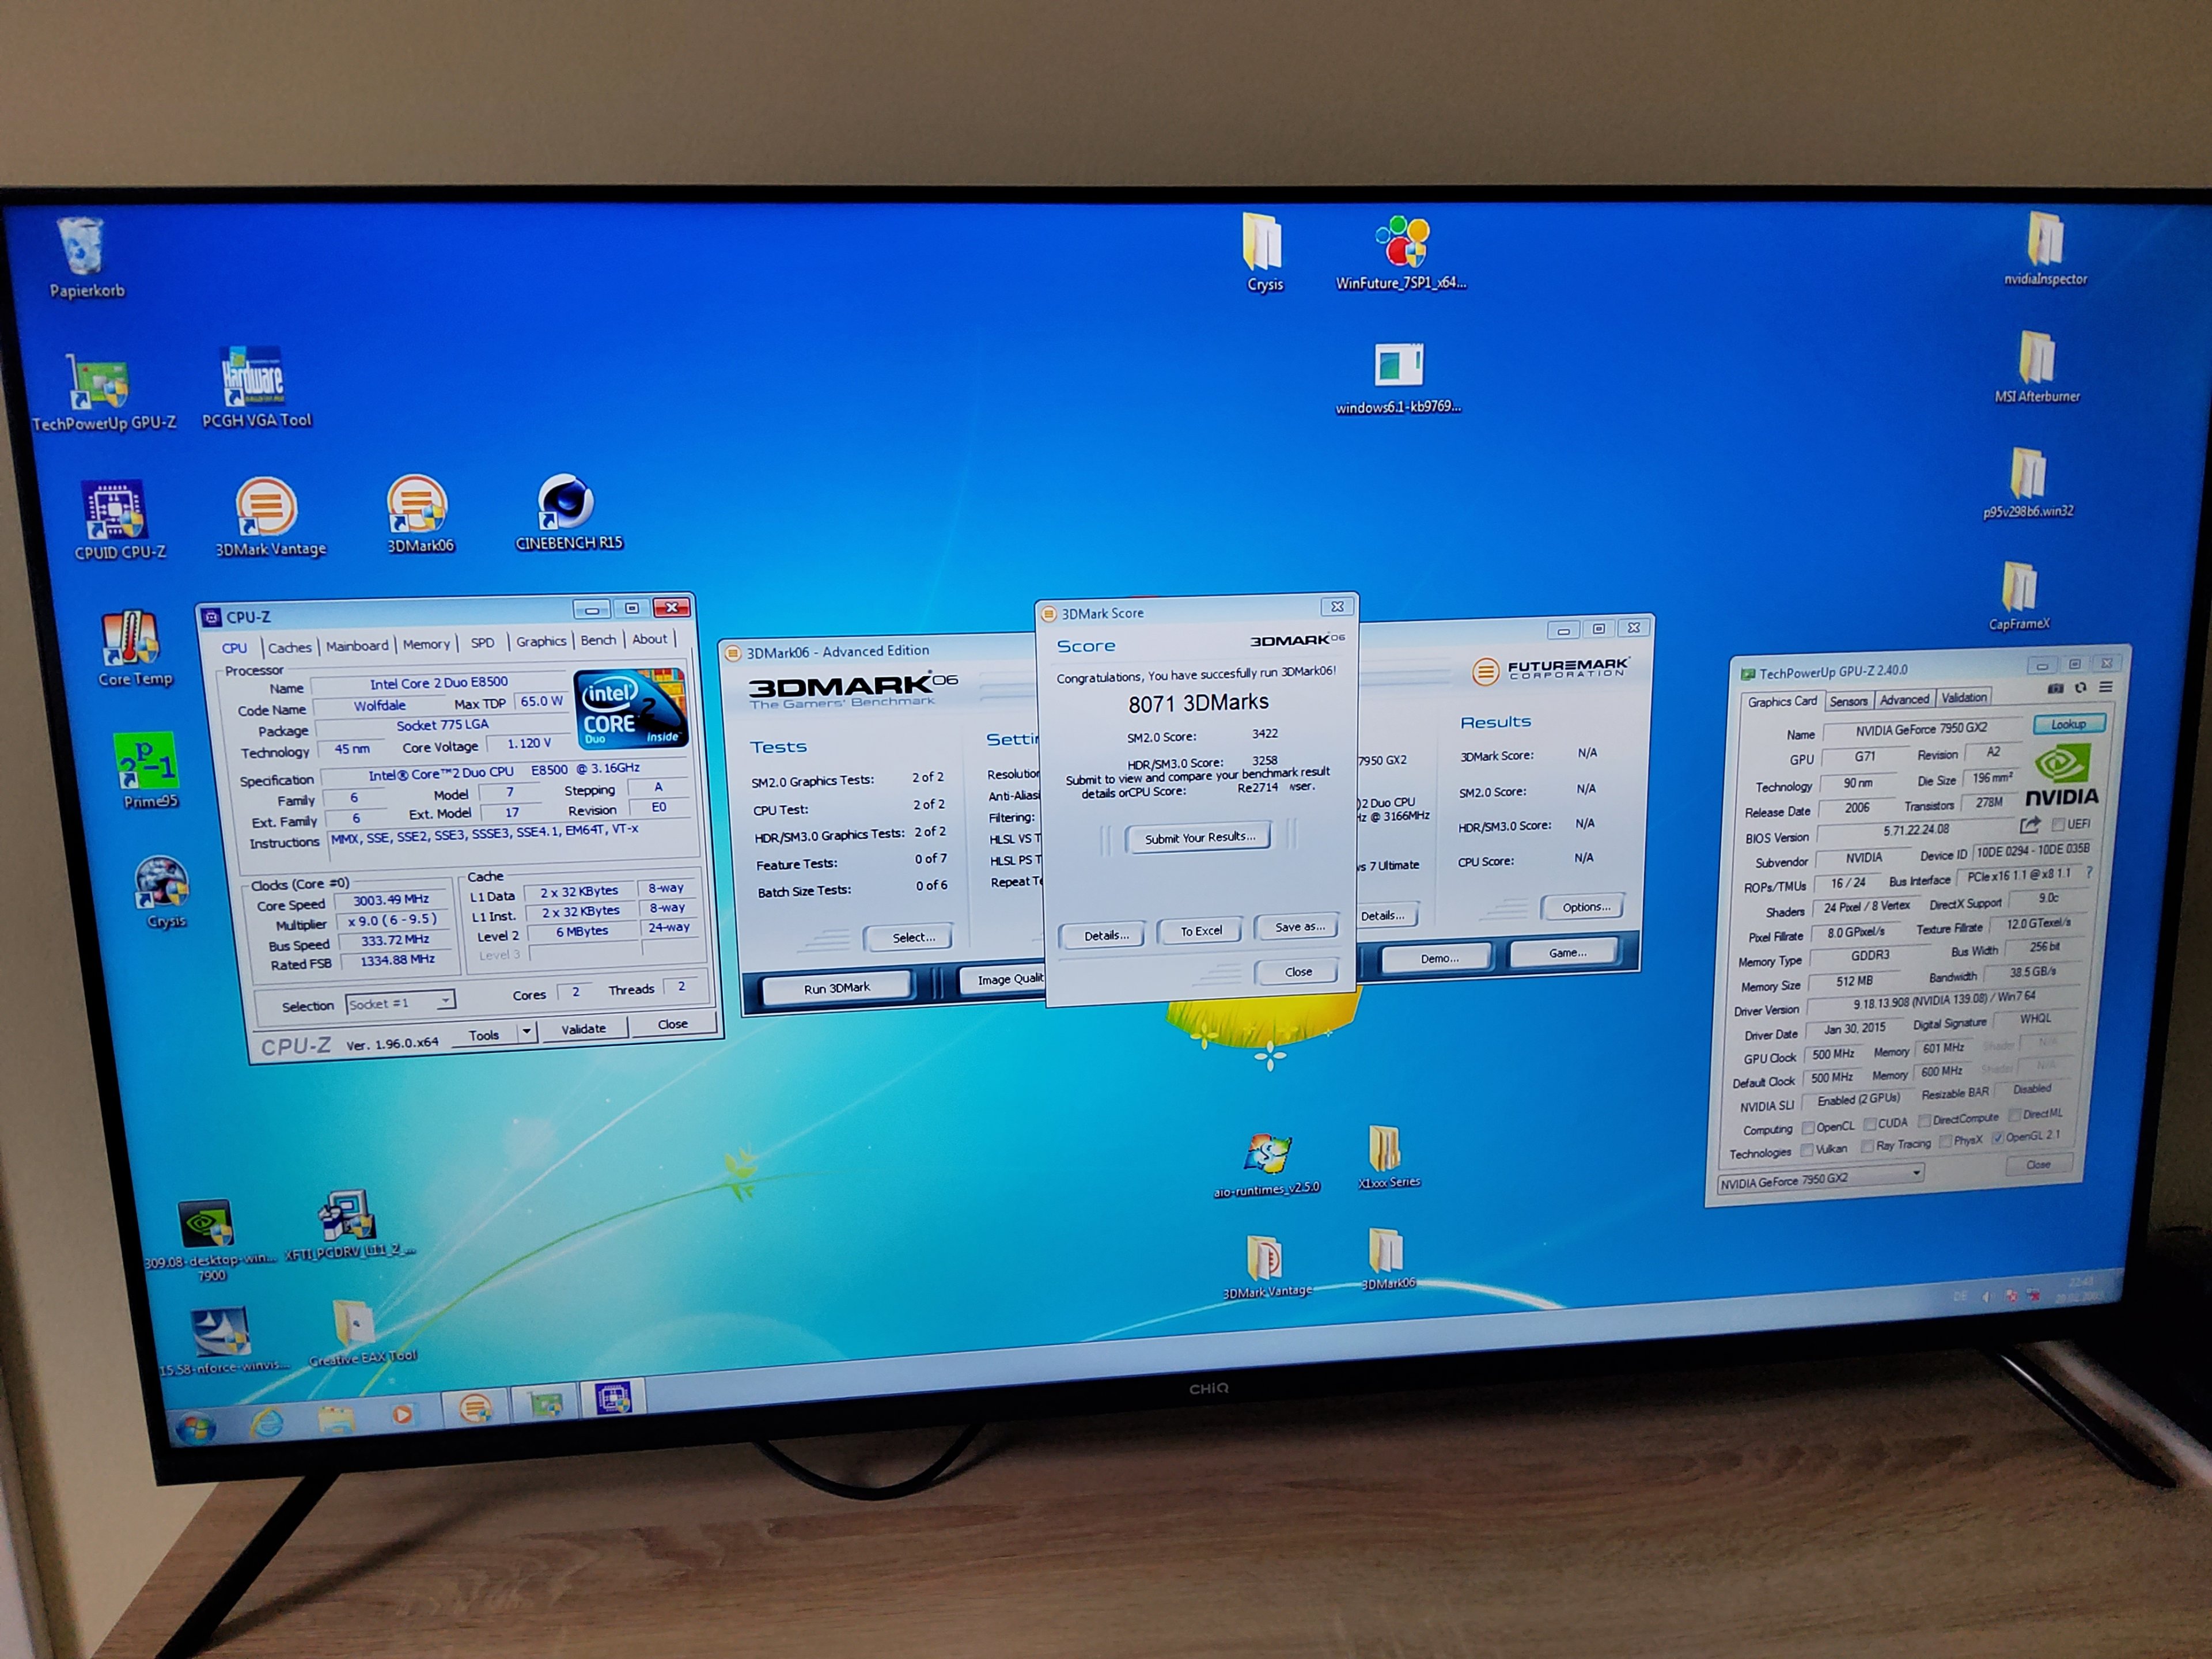Image resolution: width=2212 pixels, height=1659 pixels.
Task: Click BIOS export share icon in GPU-Z
Action: 2029,825
